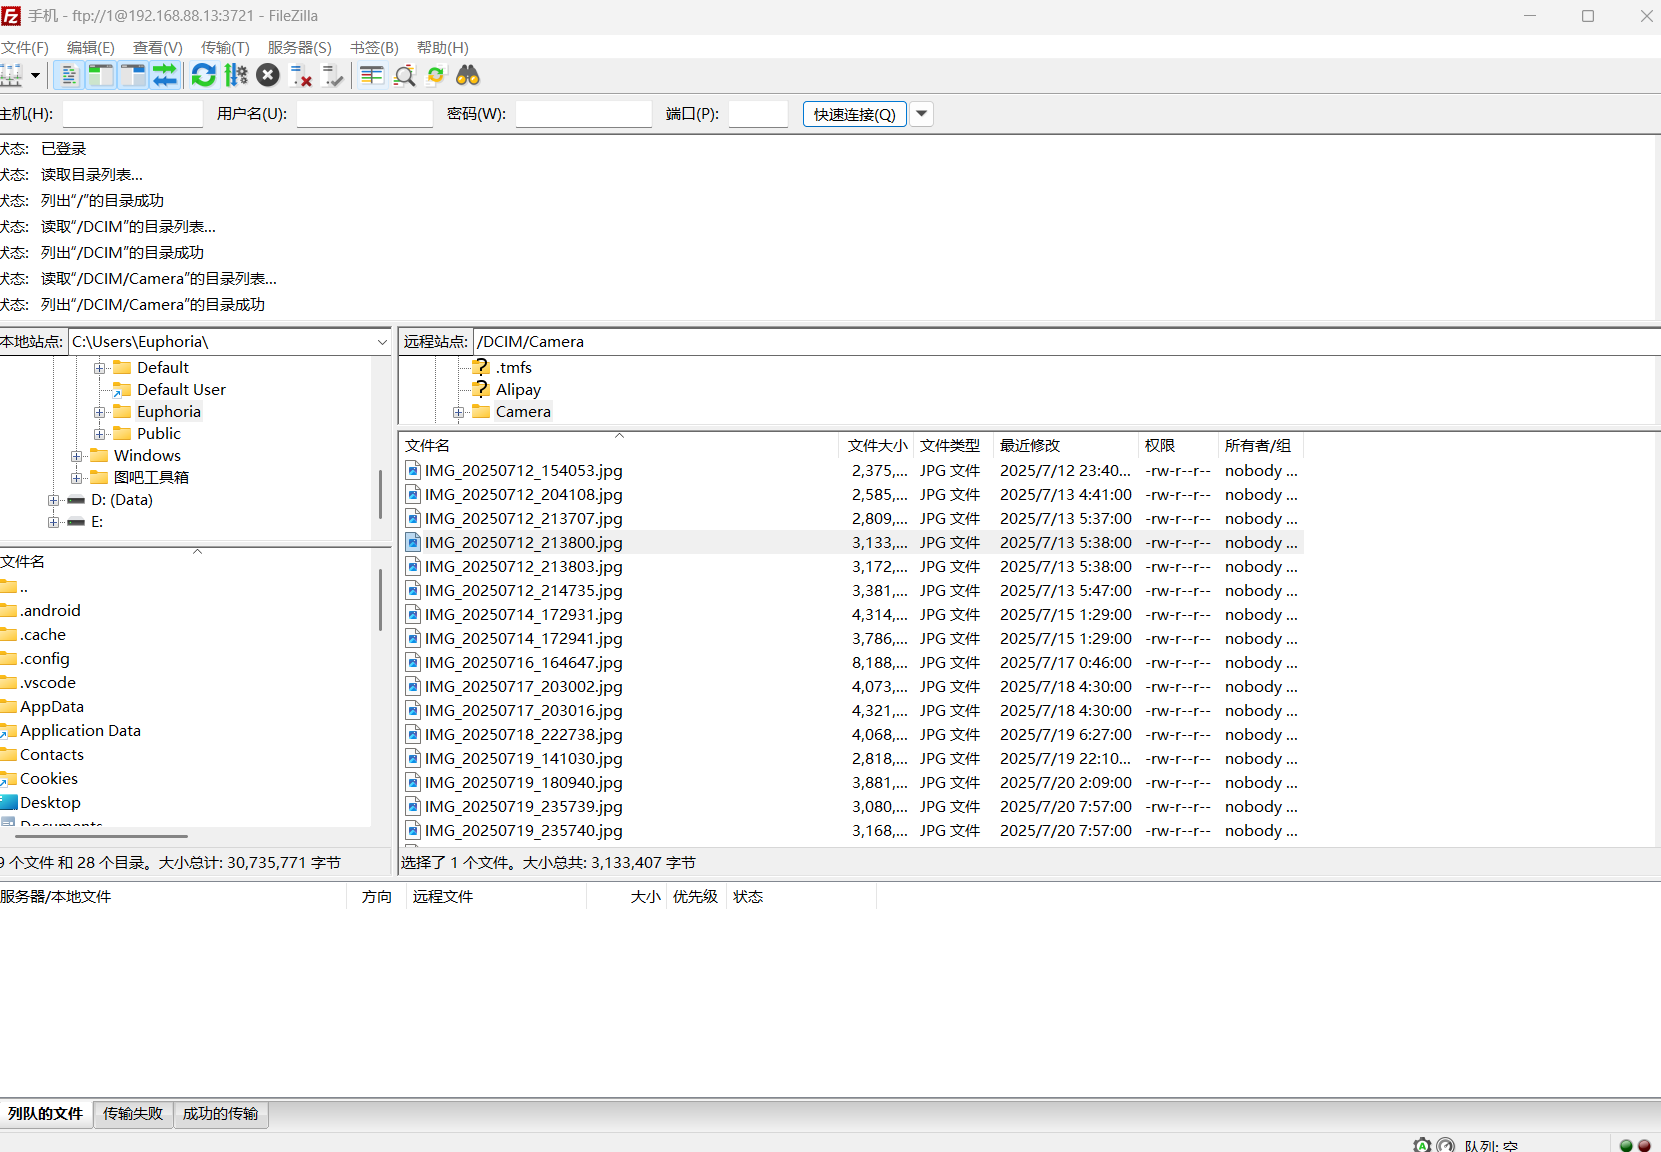Sort remote files by 最近修改 column
The width and height of the screenshot is (1661, 1152).
tap(1030, 446)
